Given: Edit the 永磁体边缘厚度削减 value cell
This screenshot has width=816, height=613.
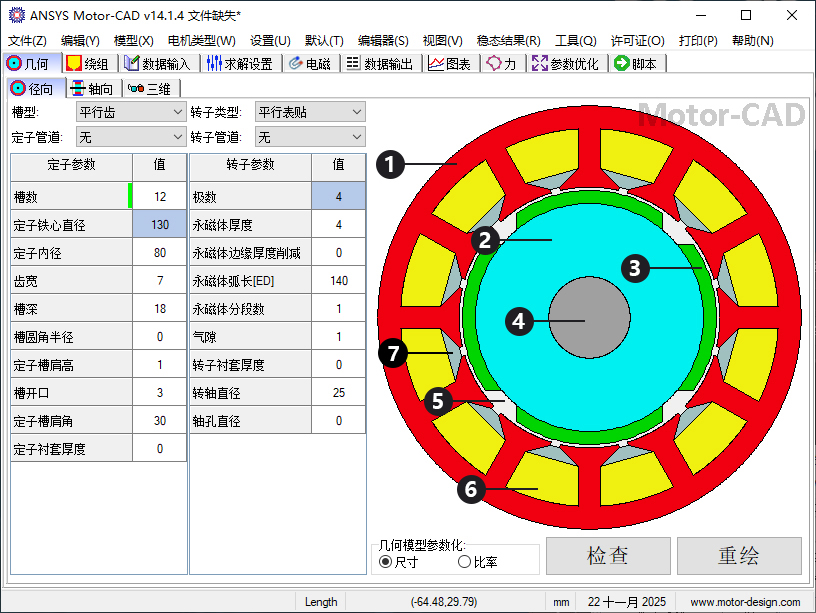Looking at the screenshot, I should [339, 253].
